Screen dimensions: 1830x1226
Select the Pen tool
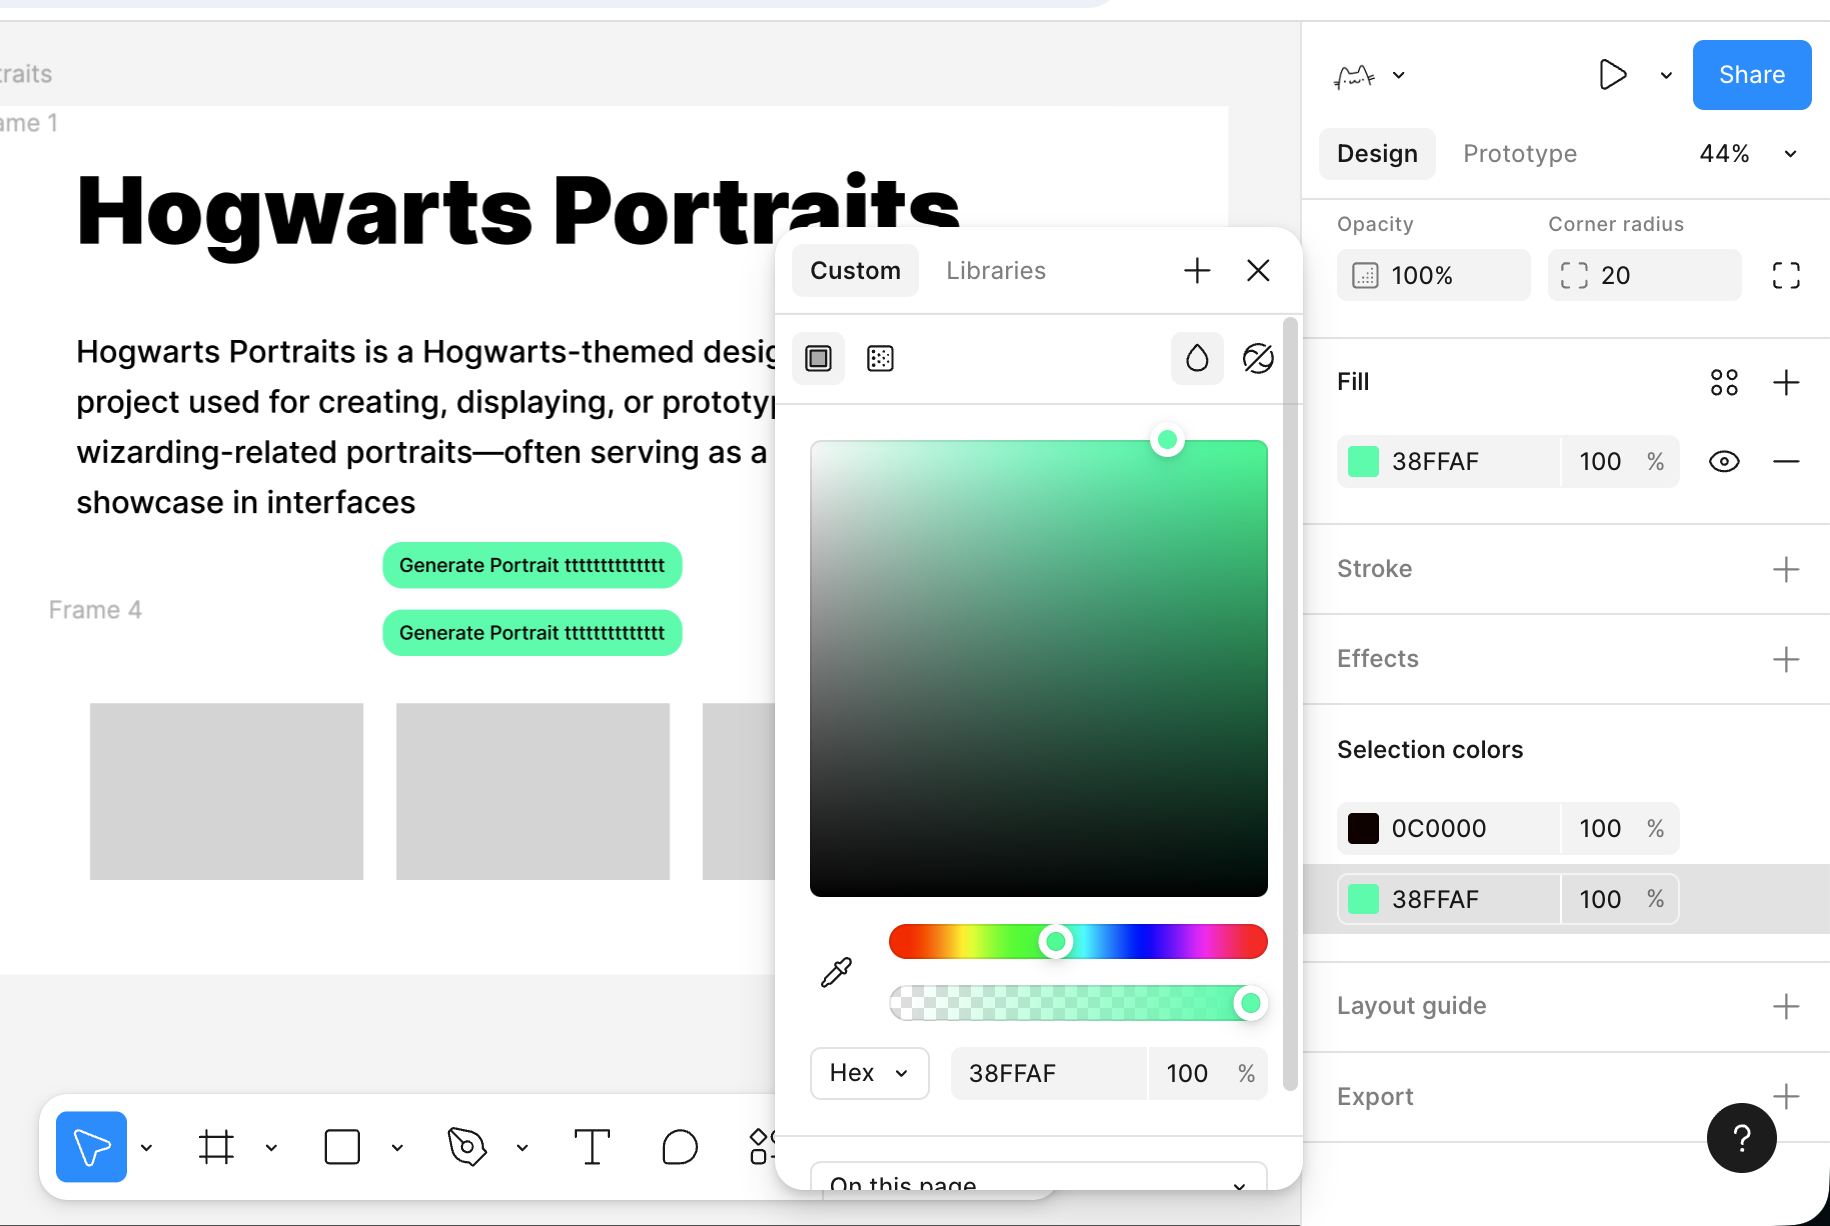(x=467, y=1147)
